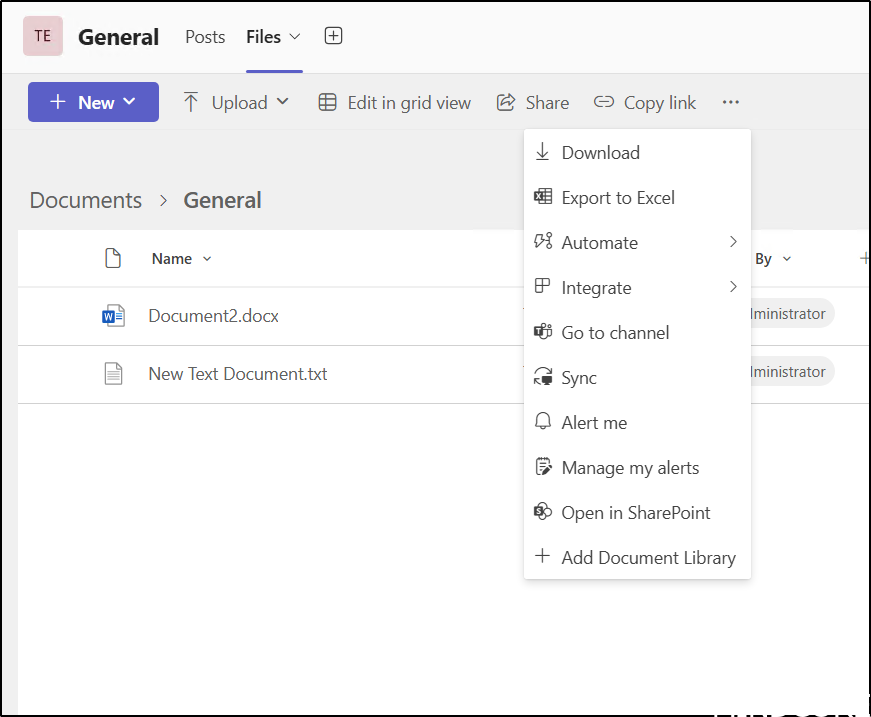This screenshot has width=871, height=717.
Task: Open Edit in grid view
Action: point(394,102)
